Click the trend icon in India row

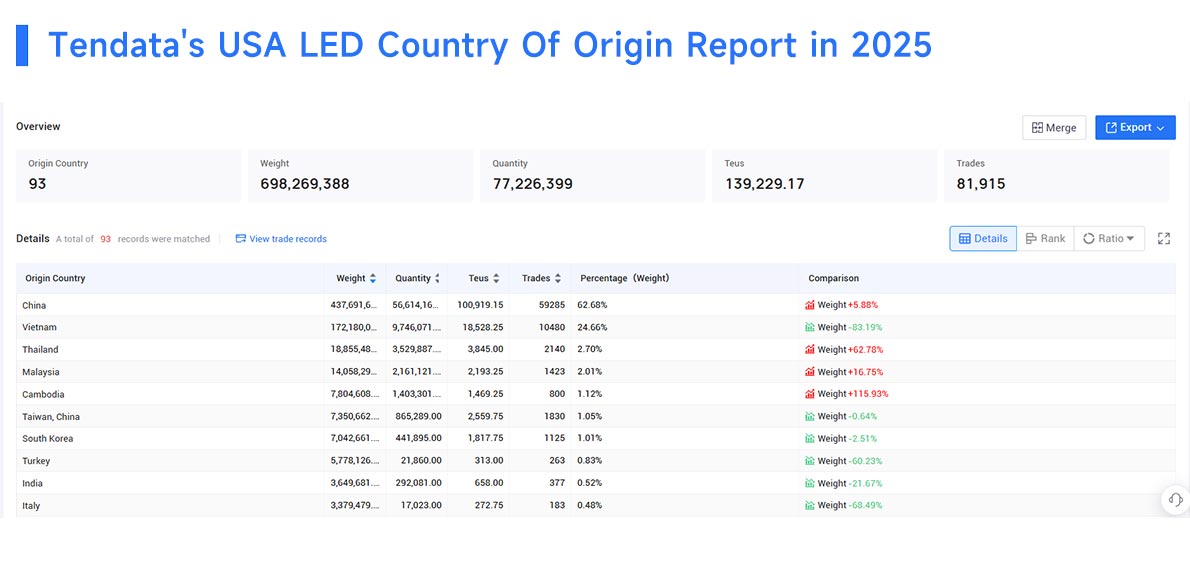pos(810,483)
